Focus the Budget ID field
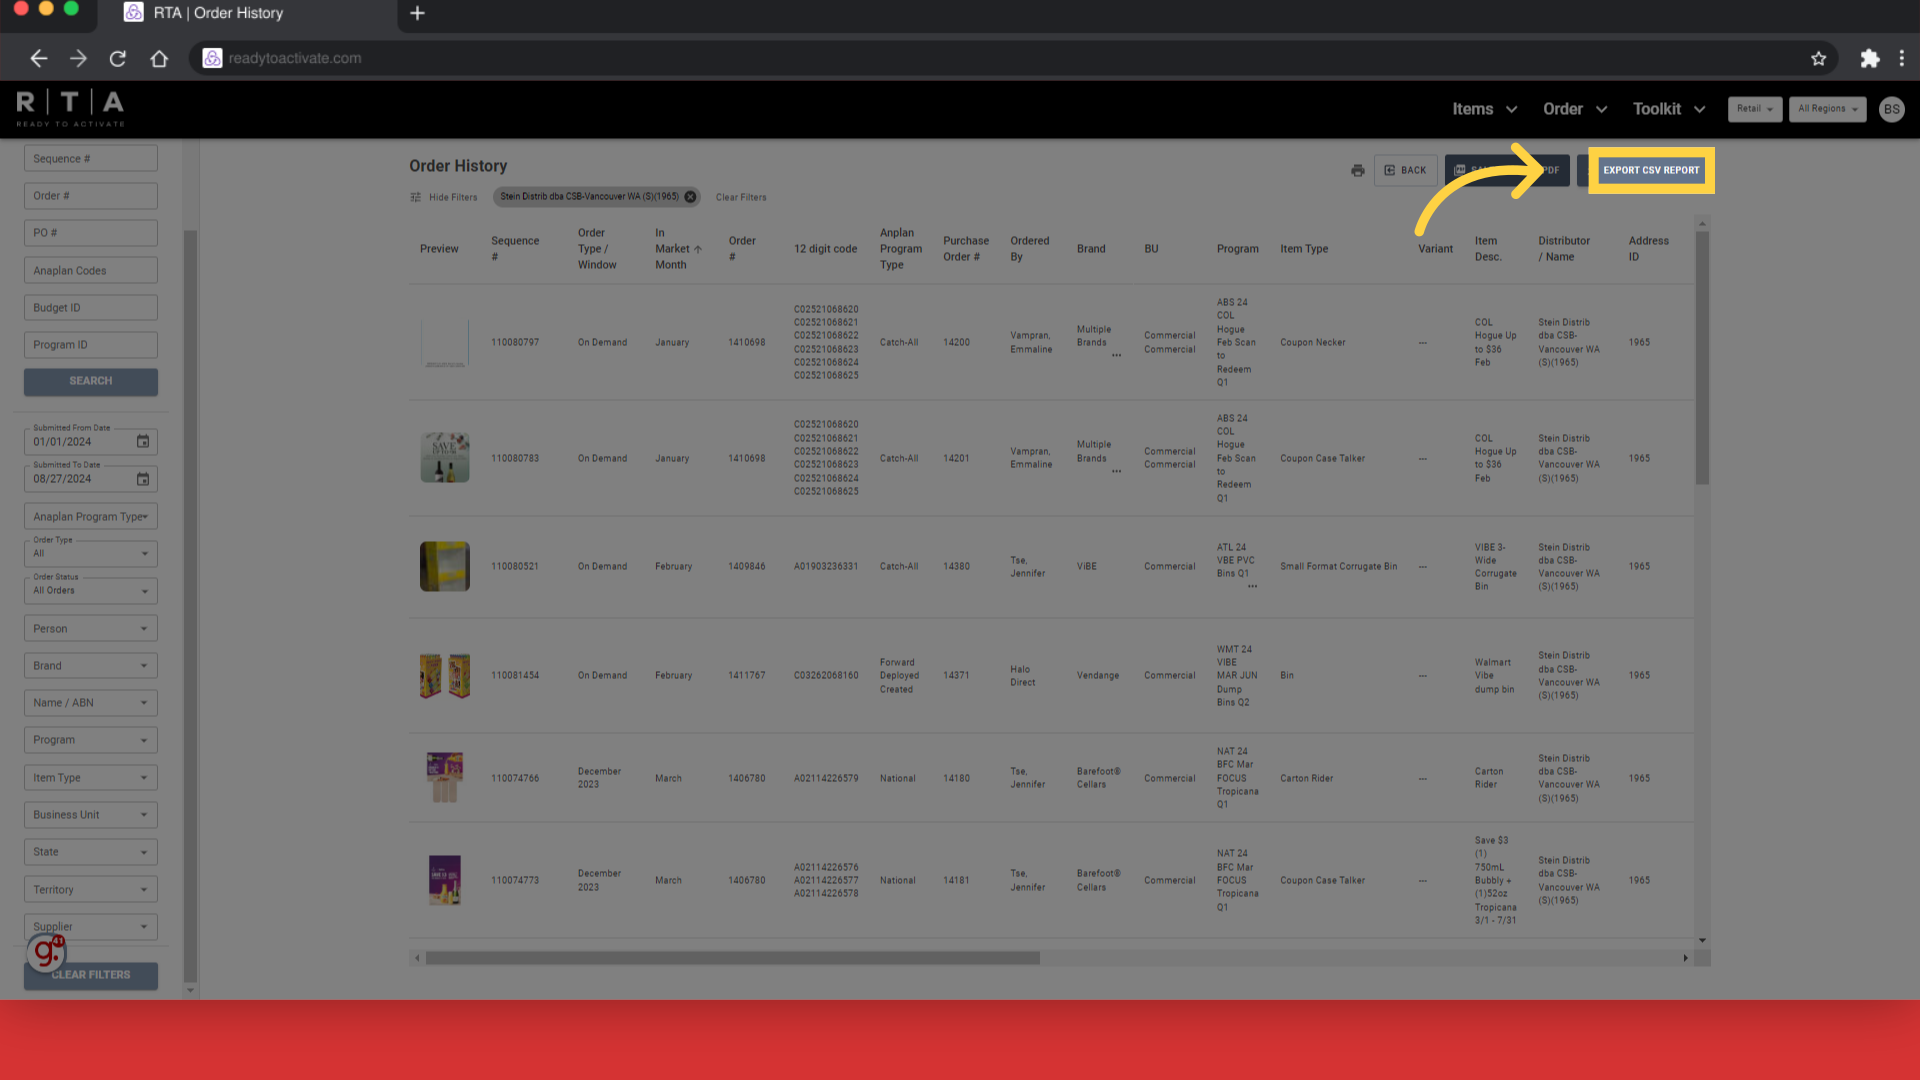 click(91, 308)
